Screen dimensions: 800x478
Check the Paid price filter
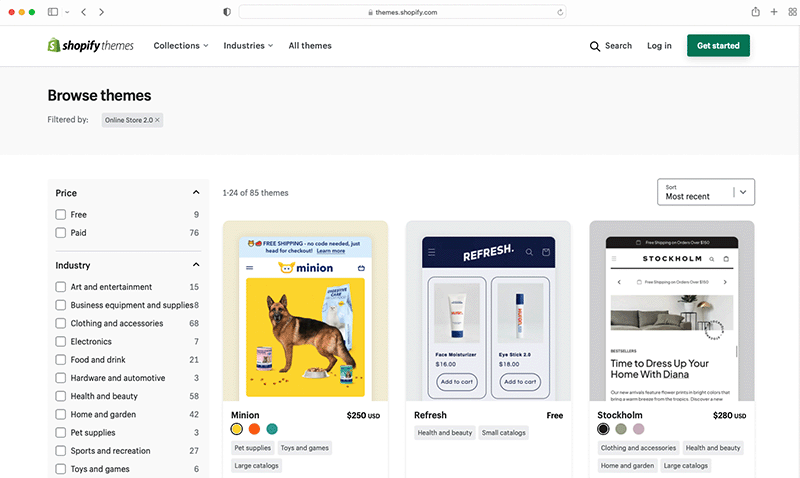tap(61, 233)
